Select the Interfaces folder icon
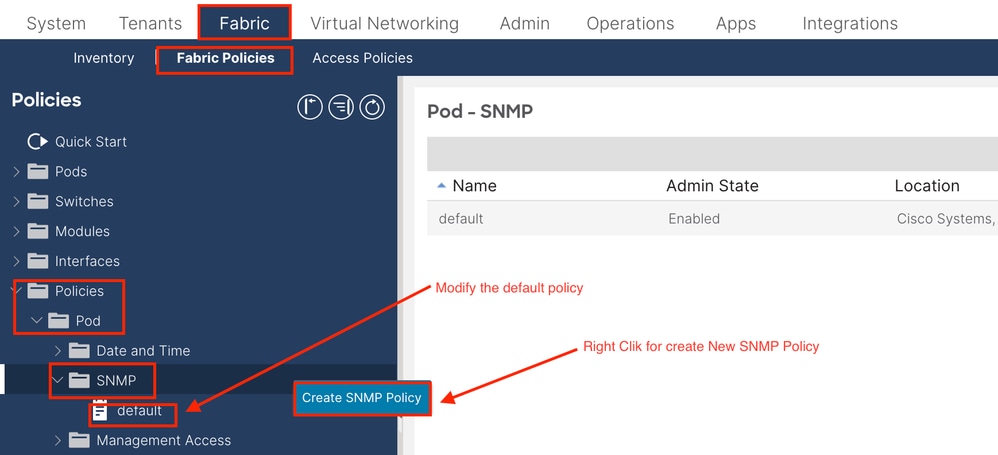This screenshot has width=998, height=455. pyautogui.click(x=38, y=261)
